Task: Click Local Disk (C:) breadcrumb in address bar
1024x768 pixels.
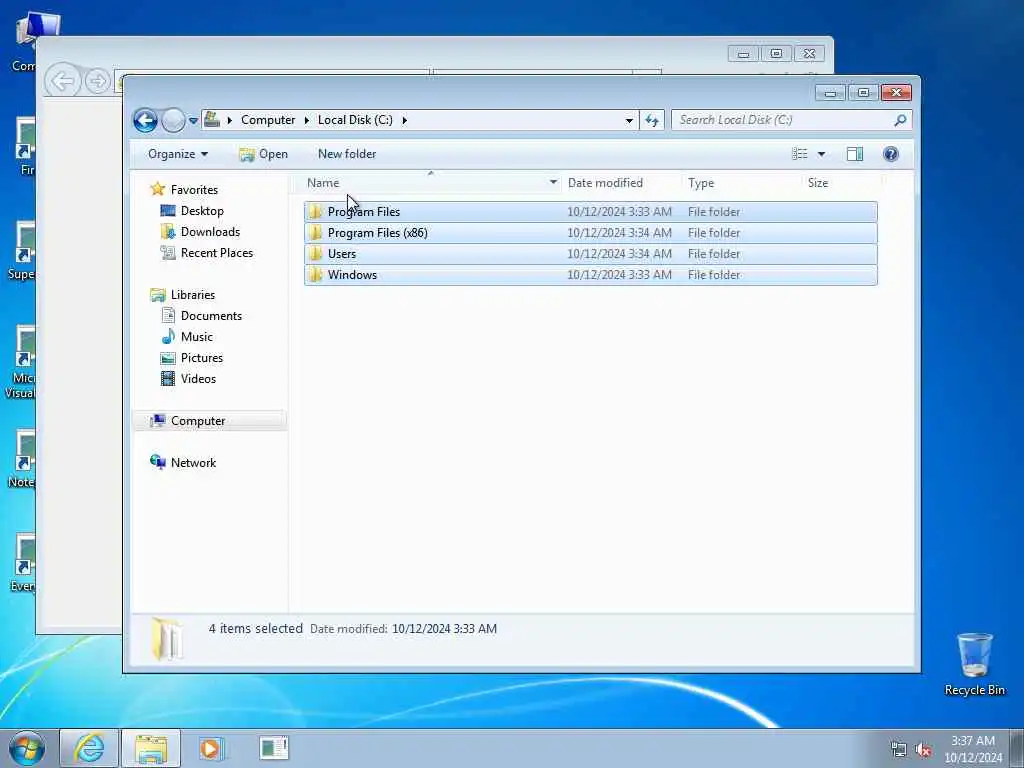Action: click(x=355, y=120)
